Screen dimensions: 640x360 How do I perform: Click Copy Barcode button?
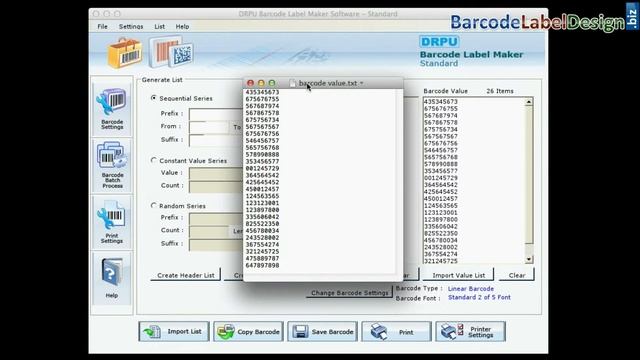[x=248, y=331]
